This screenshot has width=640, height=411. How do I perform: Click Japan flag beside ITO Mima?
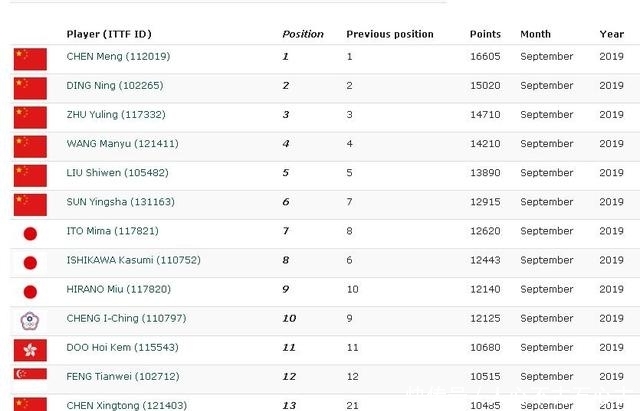pyautogui.click(x=30, y=234)
